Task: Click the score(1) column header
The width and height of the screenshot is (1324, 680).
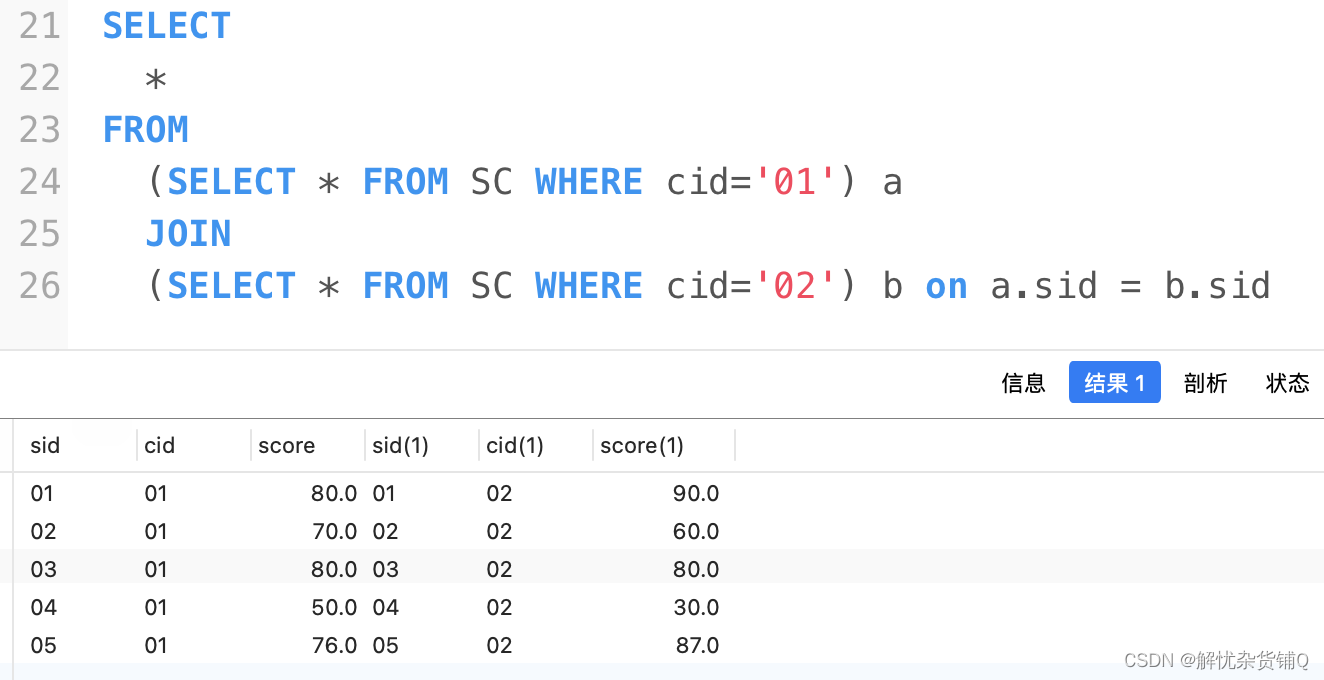Action: [x=642, y=446]
